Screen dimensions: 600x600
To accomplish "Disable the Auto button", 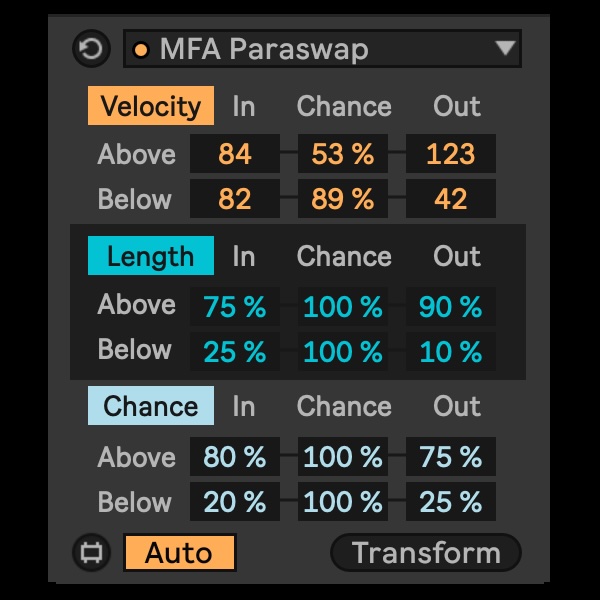I will click(x=180, y=552).
